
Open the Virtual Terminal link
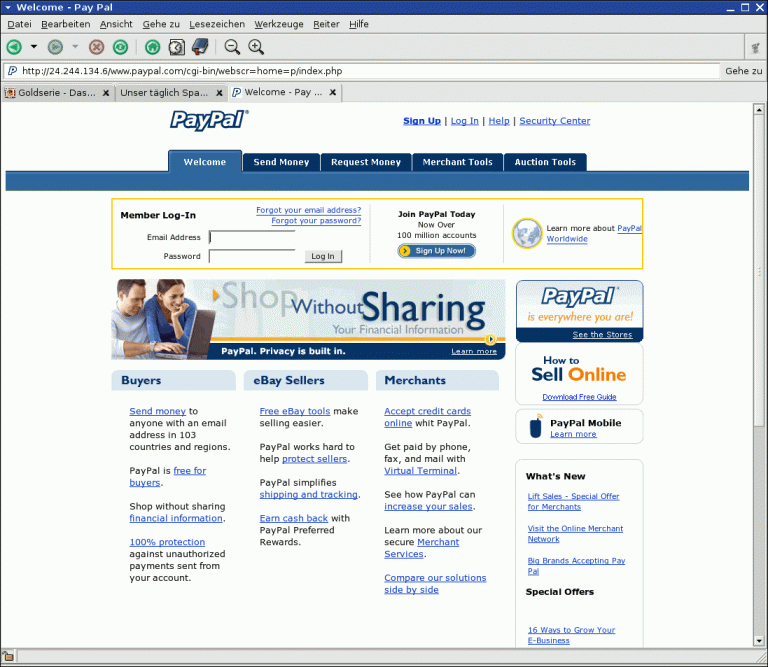click(421, 471)
